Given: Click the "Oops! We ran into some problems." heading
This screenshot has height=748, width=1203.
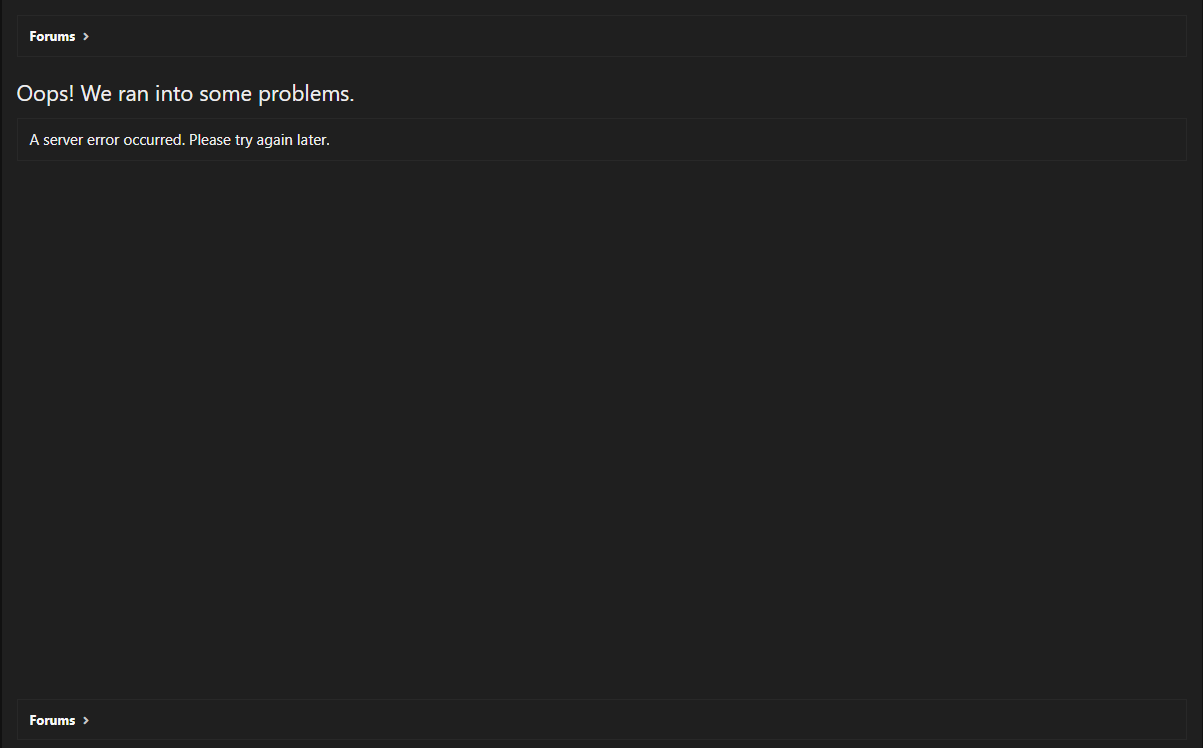Looking at the screenshot, I should (185, 94).
